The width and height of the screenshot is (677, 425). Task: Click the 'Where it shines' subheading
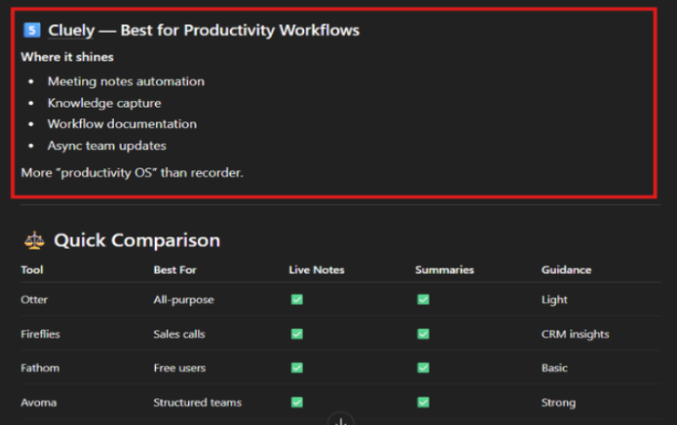[x=67, y=57]
